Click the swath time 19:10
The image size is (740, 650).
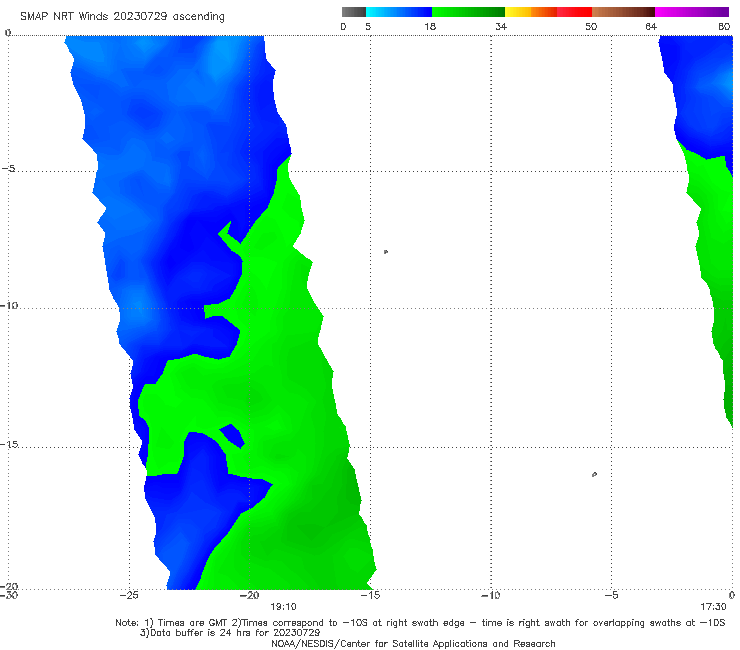tap(283, 607)
